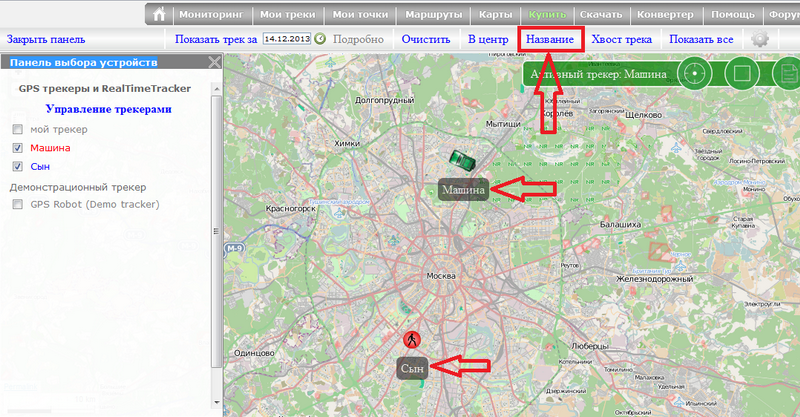Click the clock icon next to the date field
The width and height of the screenshot is (800, 417).
(x=320, y=39)
